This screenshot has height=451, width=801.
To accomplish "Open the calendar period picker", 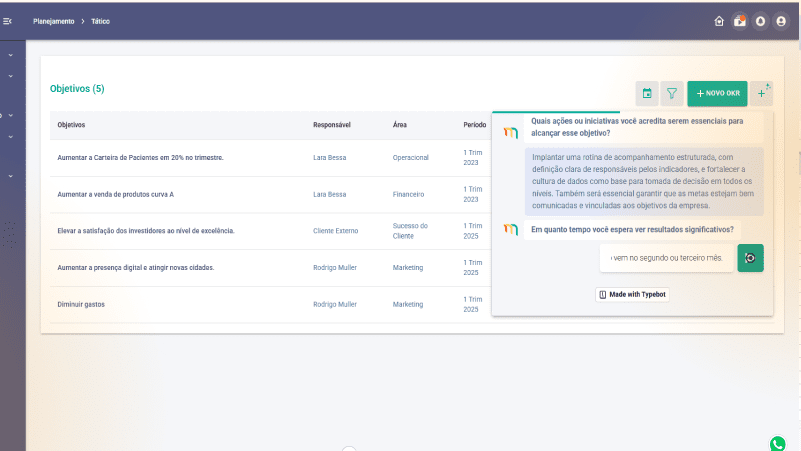I will click(647, 93).
